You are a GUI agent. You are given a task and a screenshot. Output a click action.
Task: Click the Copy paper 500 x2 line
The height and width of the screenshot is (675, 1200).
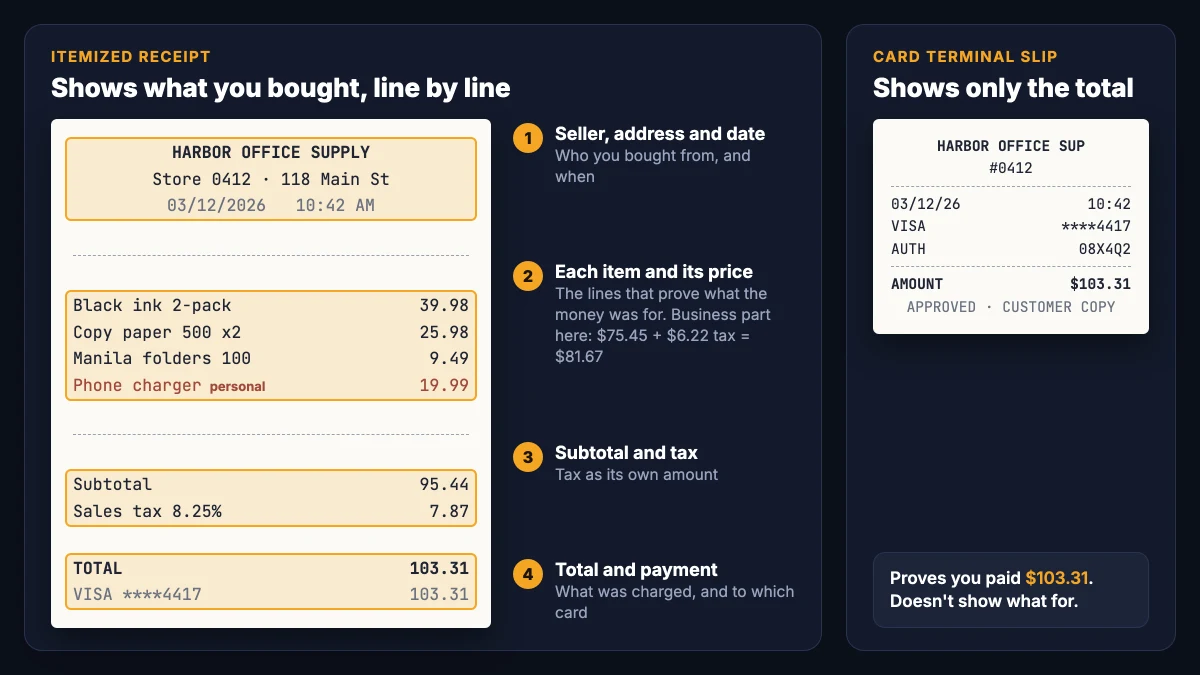coord(271,332)
